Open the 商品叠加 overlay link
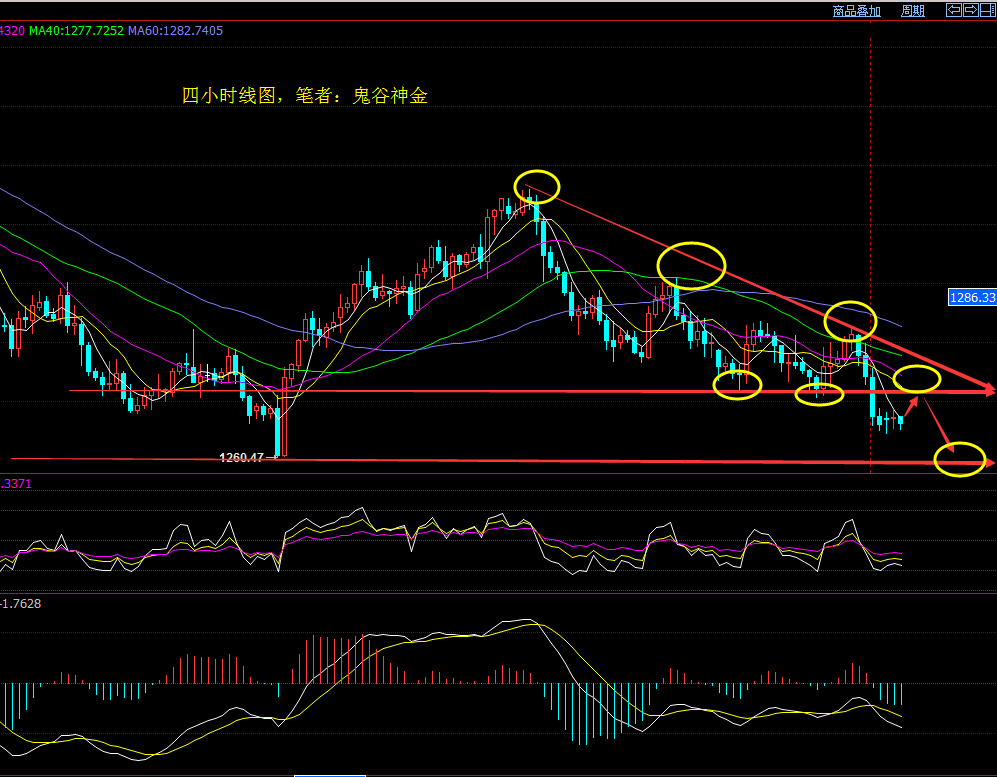Viewport: 997px width, 777px height. pyautogui.click(x=856, y=11)
